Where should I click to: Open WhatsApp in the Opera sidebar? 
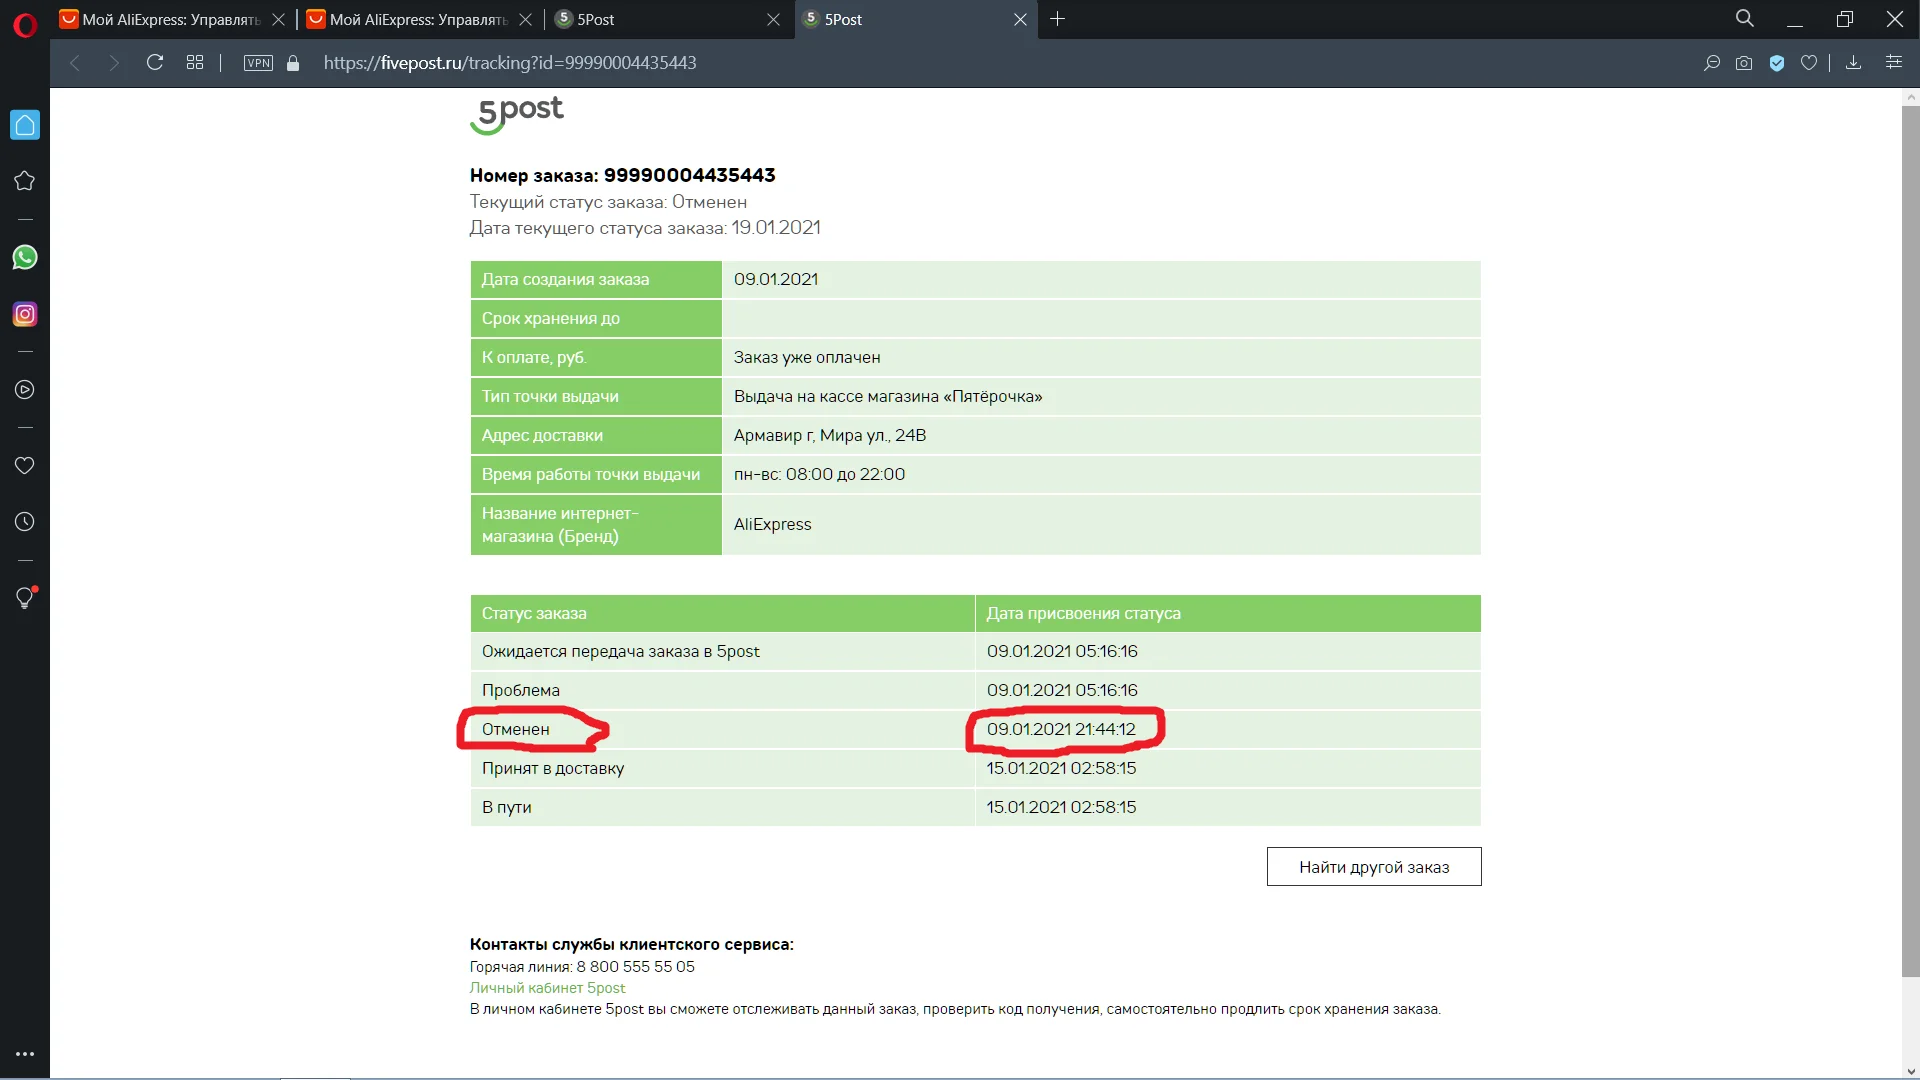pyautogui.click(x=25, y=258)
